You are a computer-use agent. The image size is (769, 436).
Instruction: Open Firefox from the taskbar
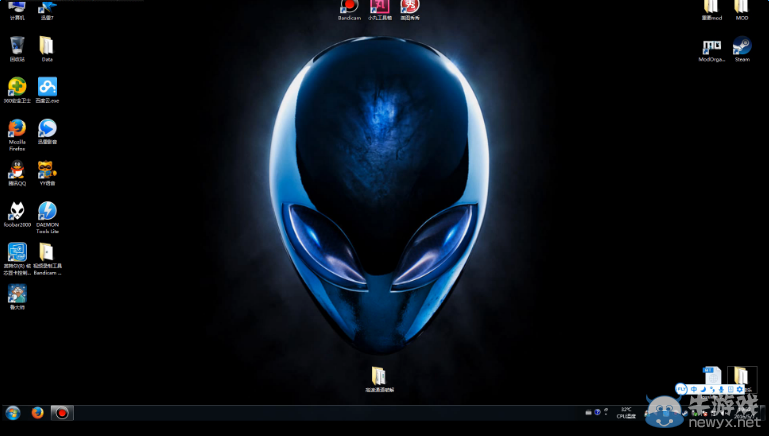point(37,413)
